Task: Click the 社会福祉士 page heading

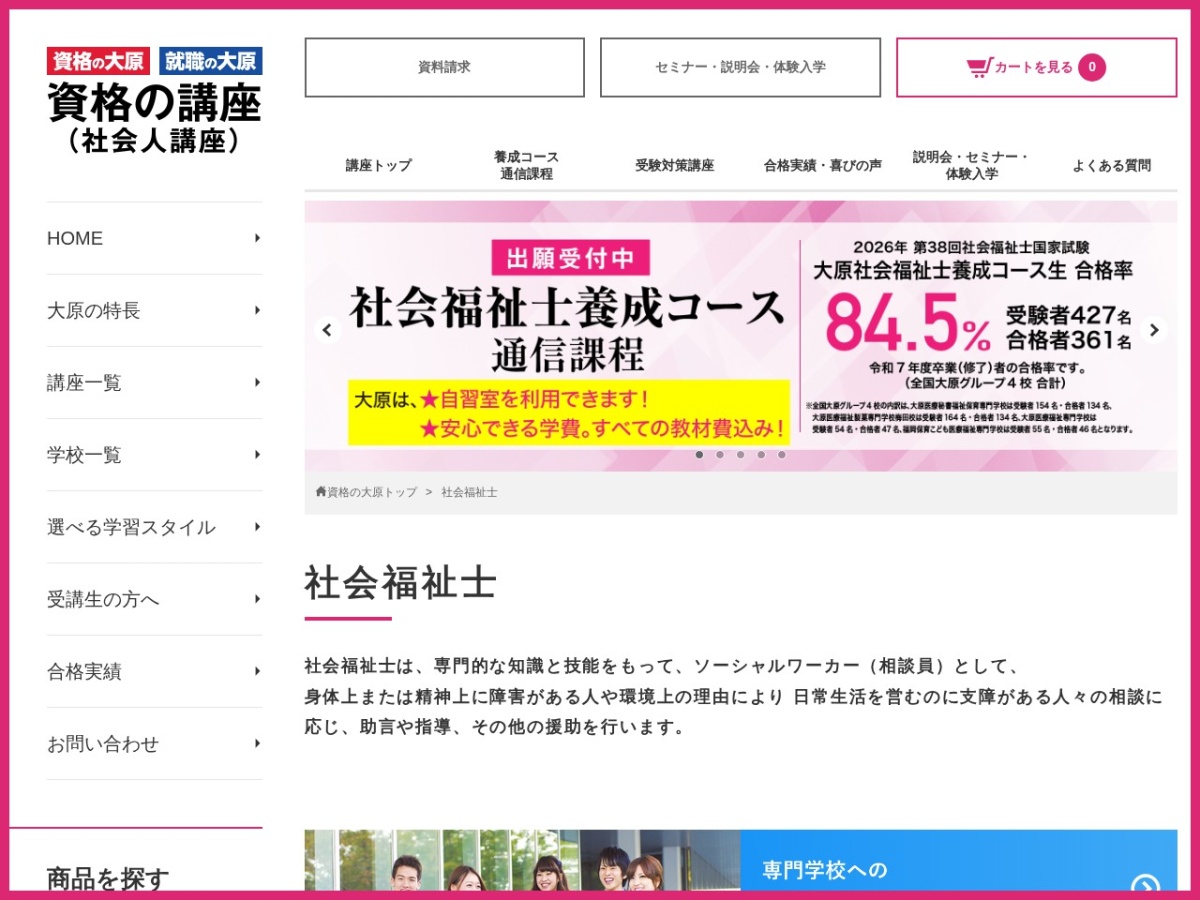Action: pyautogui.click(x=400, y=583)
